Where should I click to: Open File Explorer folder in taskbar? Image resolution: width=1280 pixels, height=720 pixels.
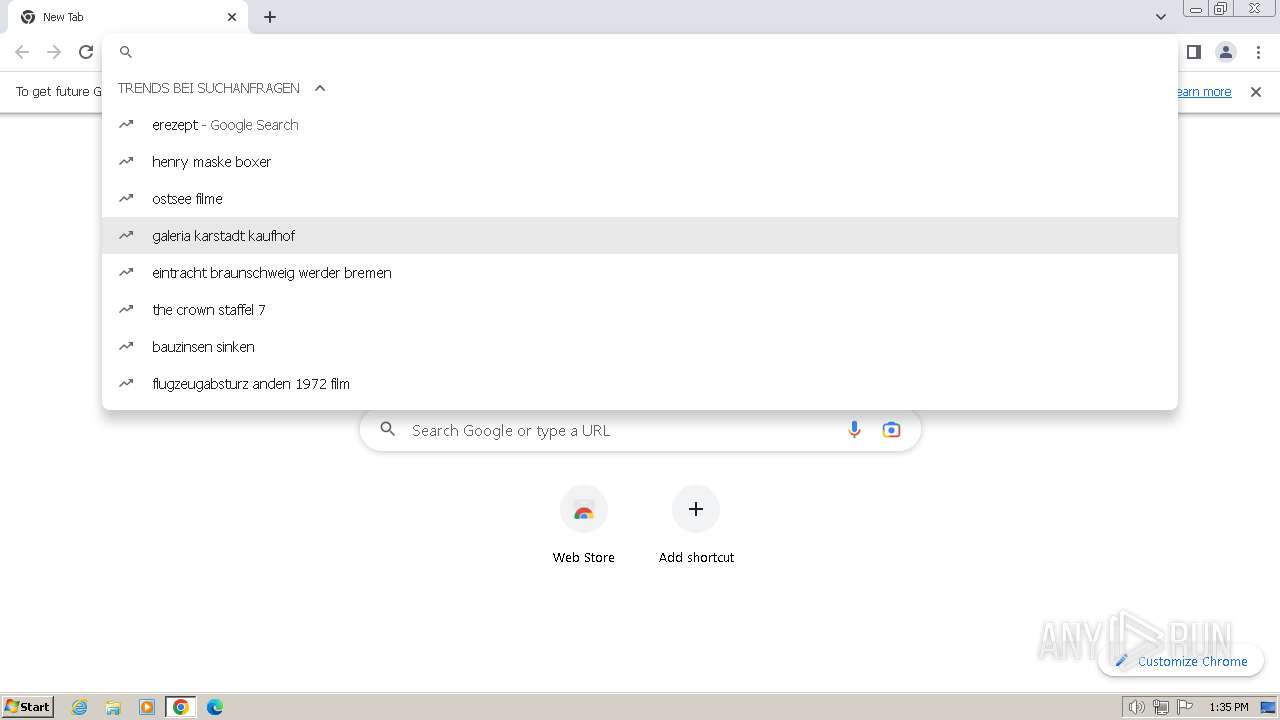(x=113, y=707)
